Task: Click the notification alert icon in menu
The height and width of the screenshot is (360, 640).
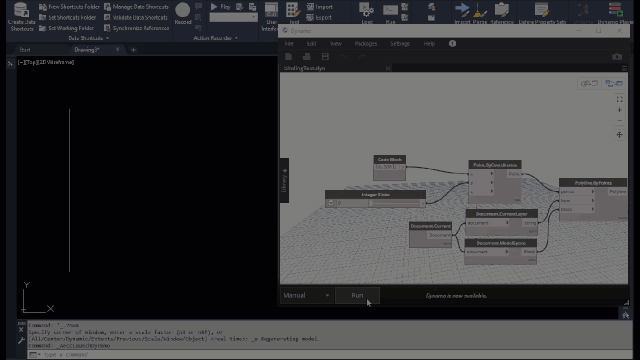Action: [452, 44]
